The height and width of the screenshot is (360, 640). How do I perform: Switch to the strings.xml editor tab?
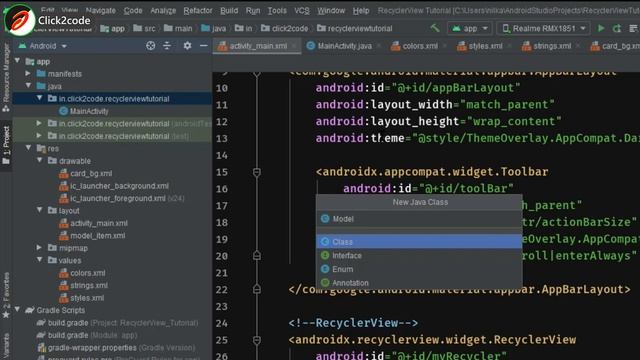pos(551,46)
